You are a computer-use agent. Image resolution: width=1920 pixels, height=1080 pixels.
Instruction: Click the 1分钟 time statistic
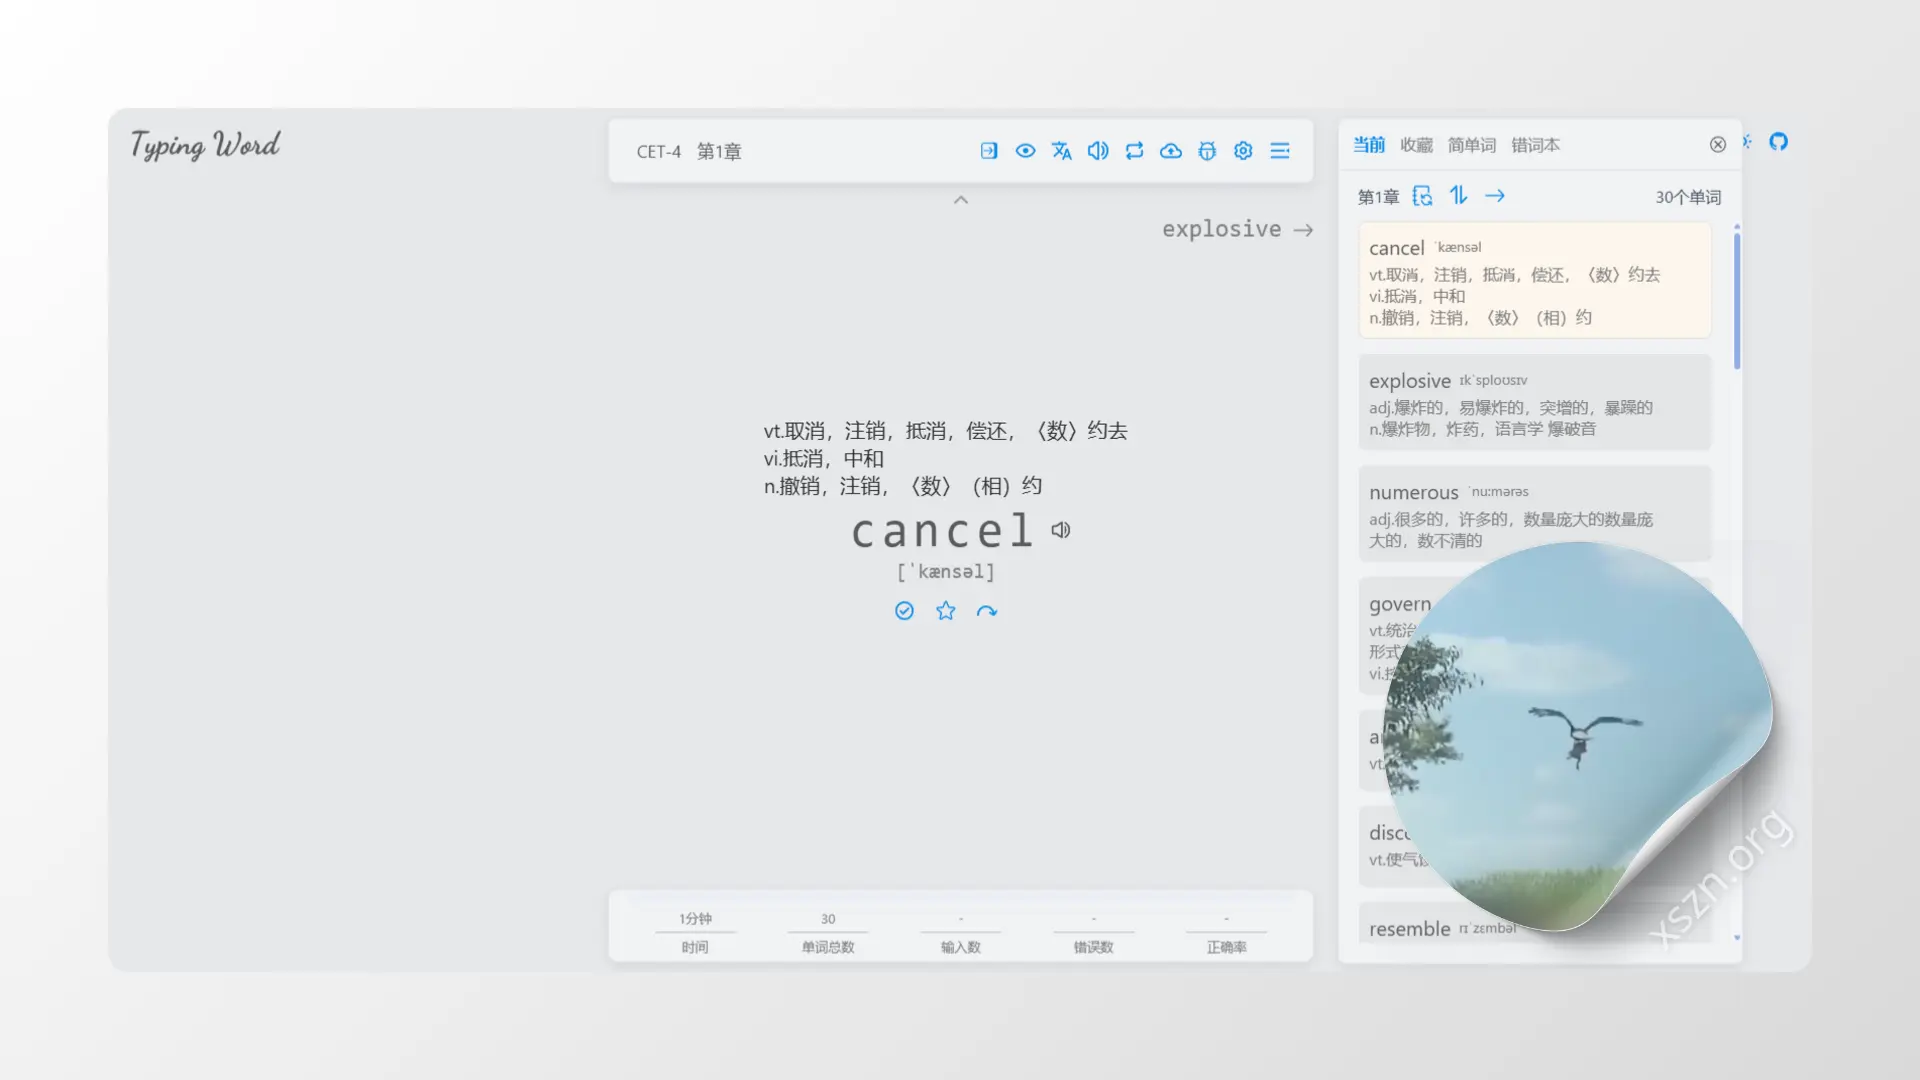[695, 932]
